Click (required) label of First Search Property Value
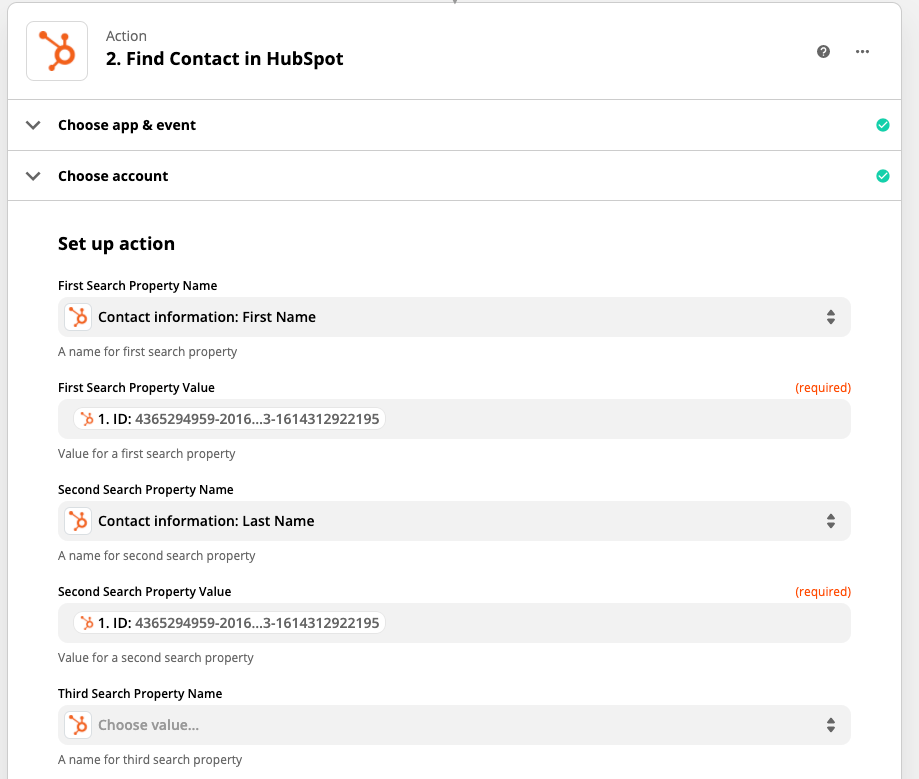919x779 pixels. 823,387
